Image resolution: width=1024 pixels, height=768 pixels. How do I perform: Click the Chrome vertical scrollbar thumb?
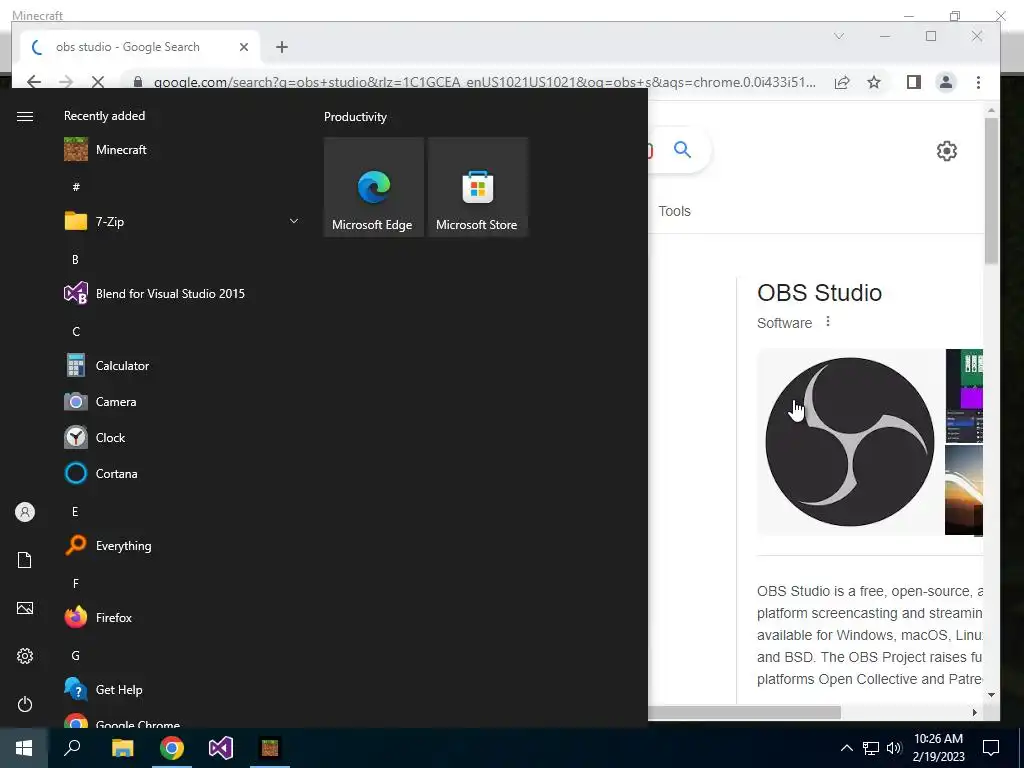click(991, 191)
